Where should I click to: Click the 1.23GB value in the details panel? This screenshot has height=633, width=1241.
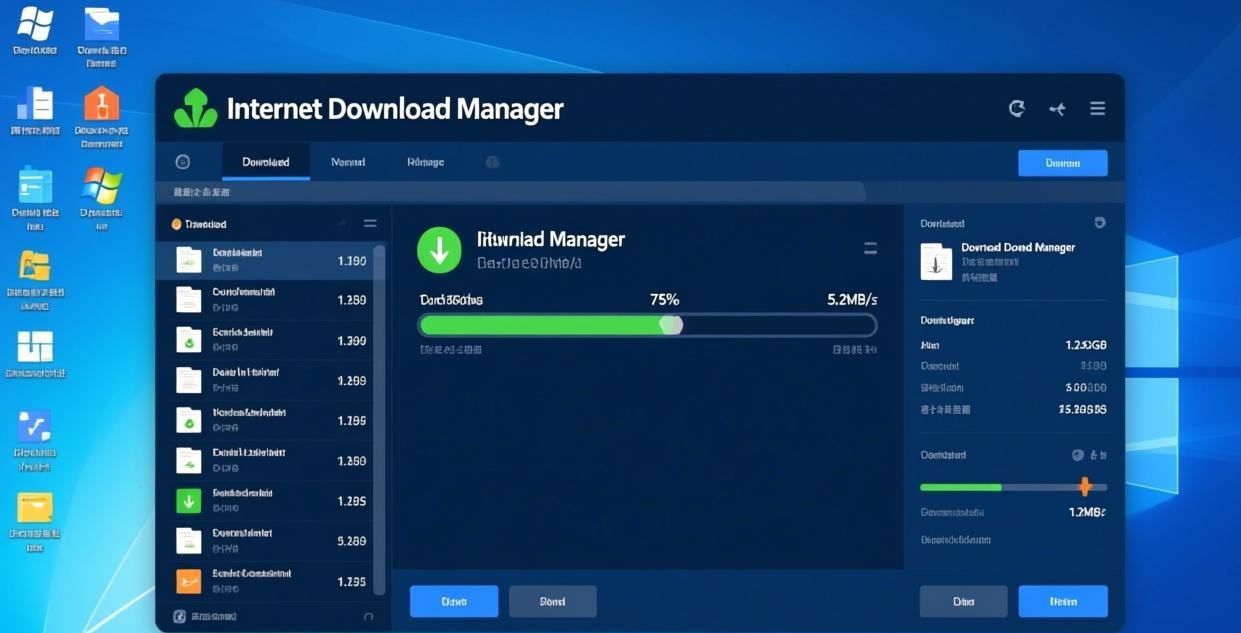1086,345
